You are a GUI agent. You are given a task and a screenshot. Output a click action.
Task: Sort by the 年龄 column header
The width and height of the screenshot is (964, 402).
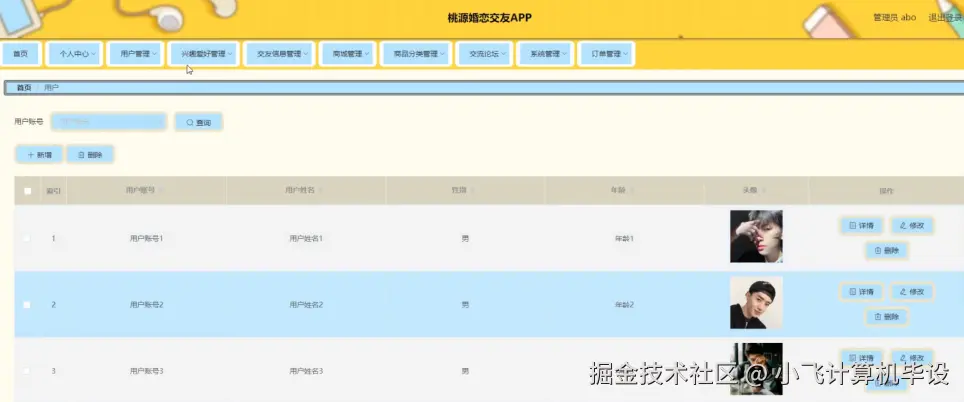coord(624,191)
